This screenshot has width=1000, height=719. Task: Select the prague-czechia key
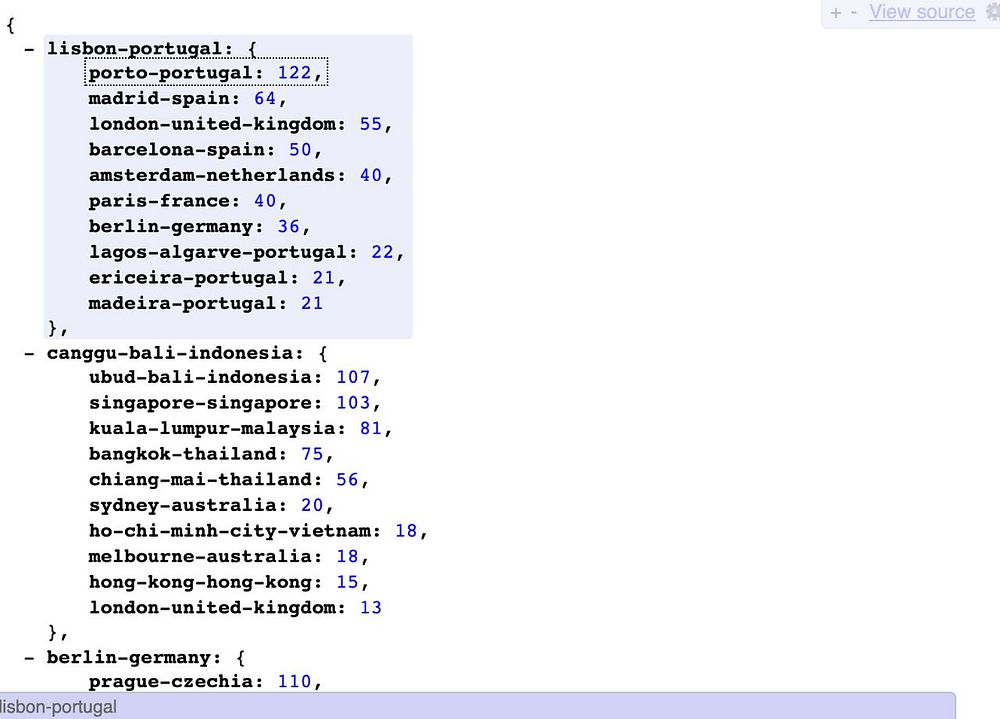pyautogui.click(x=170, y=682)
